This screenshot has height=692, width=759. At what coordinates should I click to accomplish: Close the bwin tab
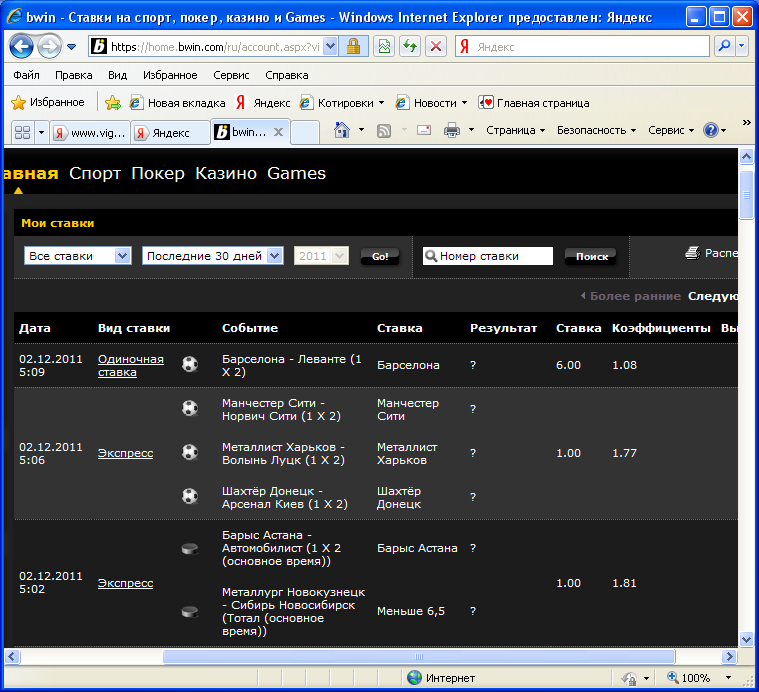[x=278, y=132]
